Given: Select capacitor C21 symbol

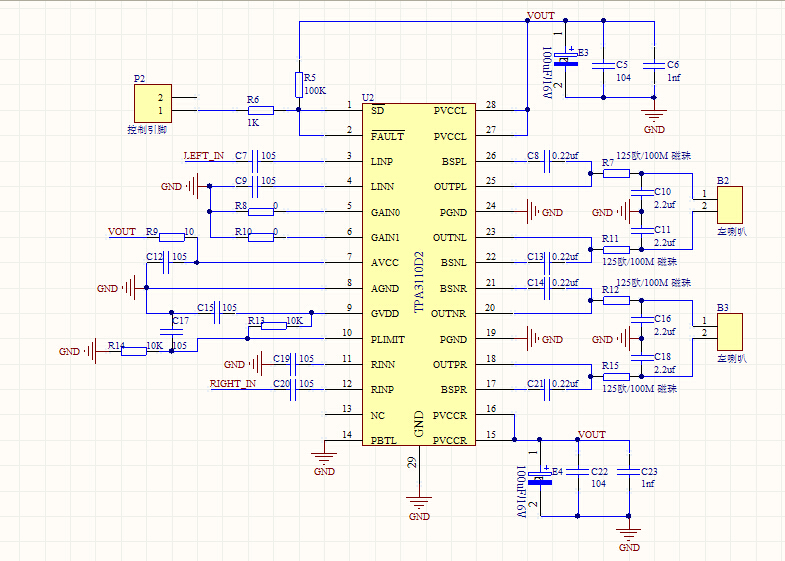Looking at the screenshot, I should pos(547,389).
